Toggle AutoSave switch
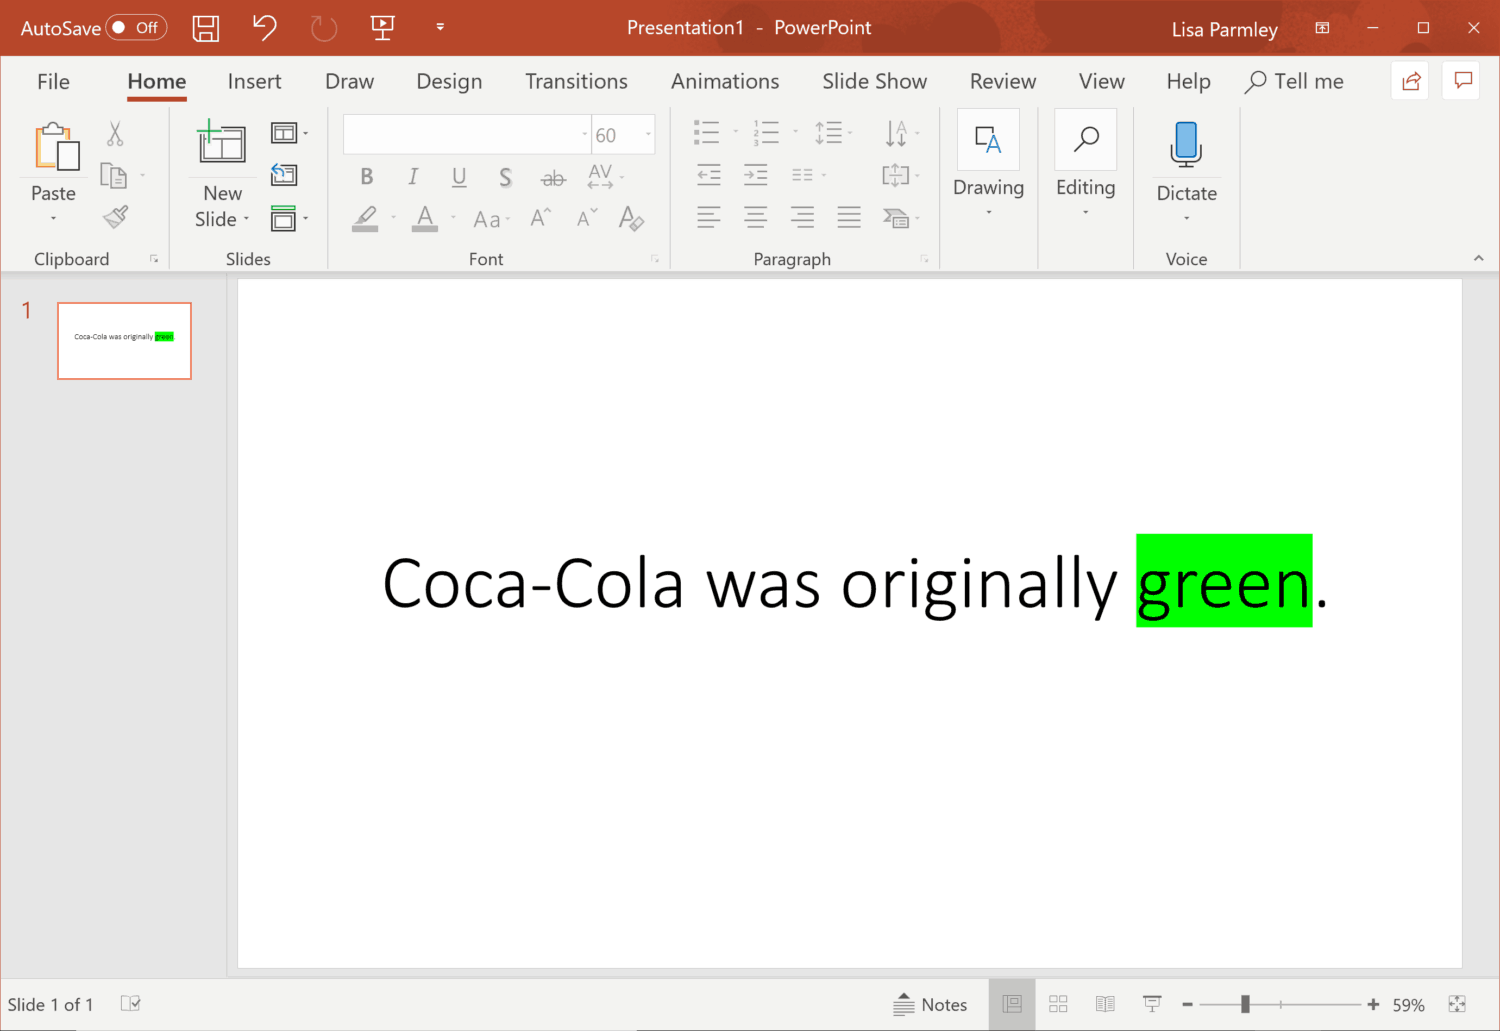1500x1031 pixels. click(136, 28)
